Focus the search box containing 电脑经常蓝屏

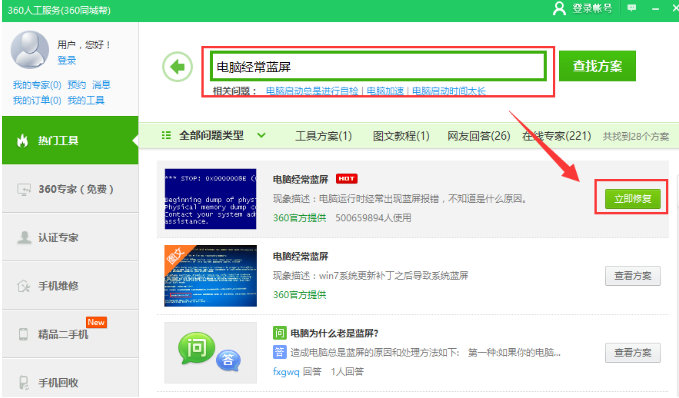(378, 66)
